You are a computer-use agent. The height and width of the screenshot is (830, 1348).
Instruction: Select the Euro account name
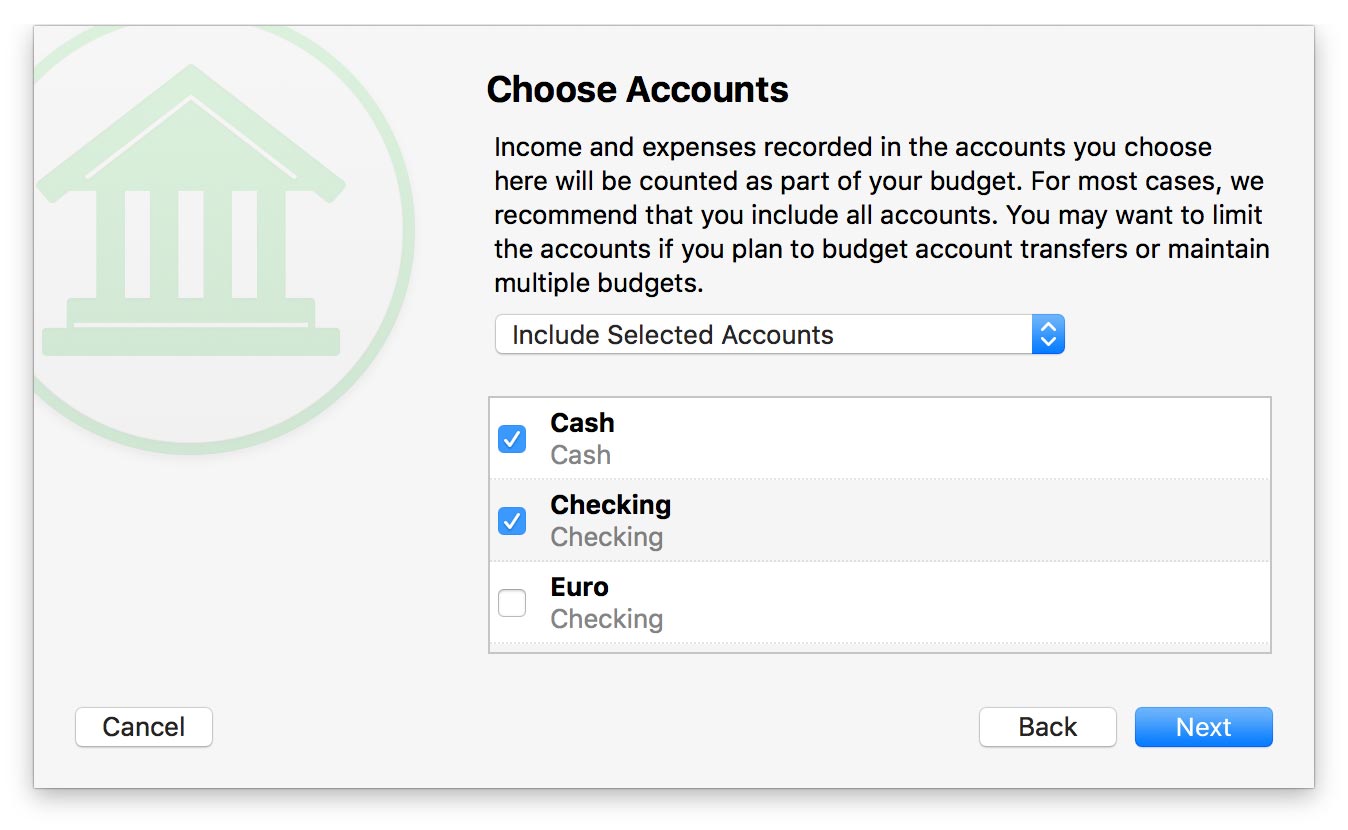coord(579,587)
